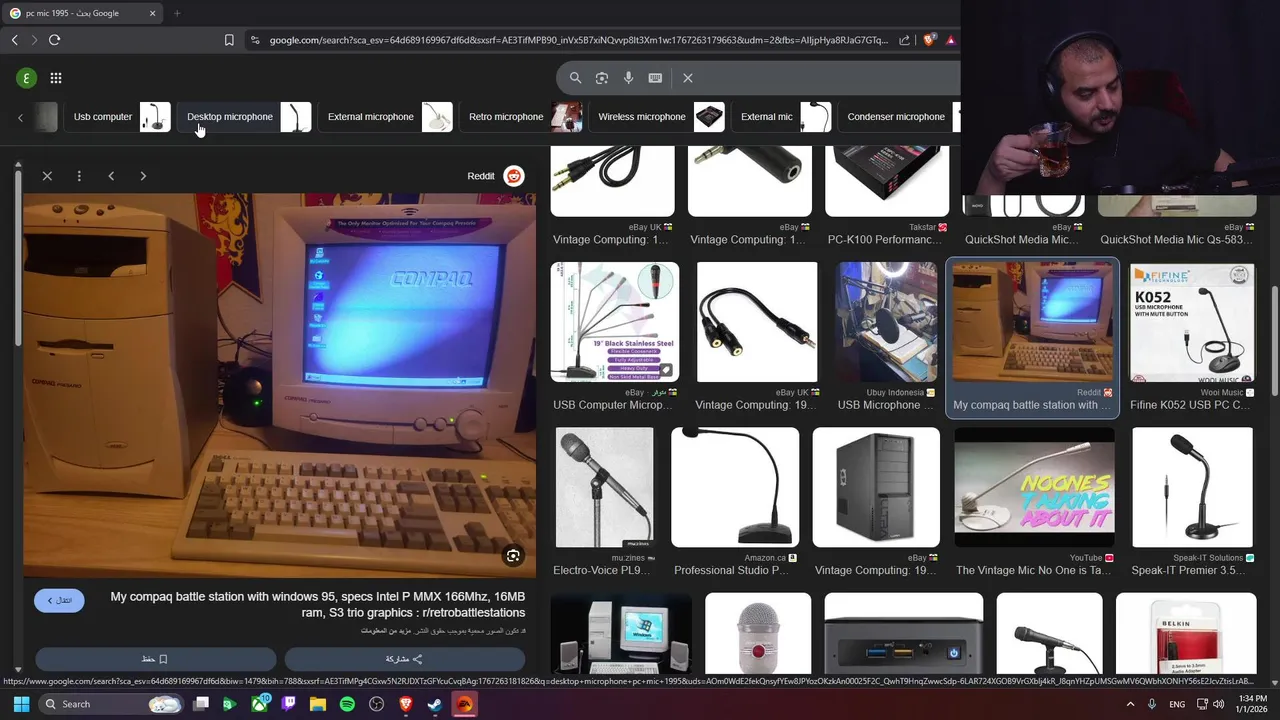
Task: Select the Retro microphone filter chip
Action: (x=522, y=117)
